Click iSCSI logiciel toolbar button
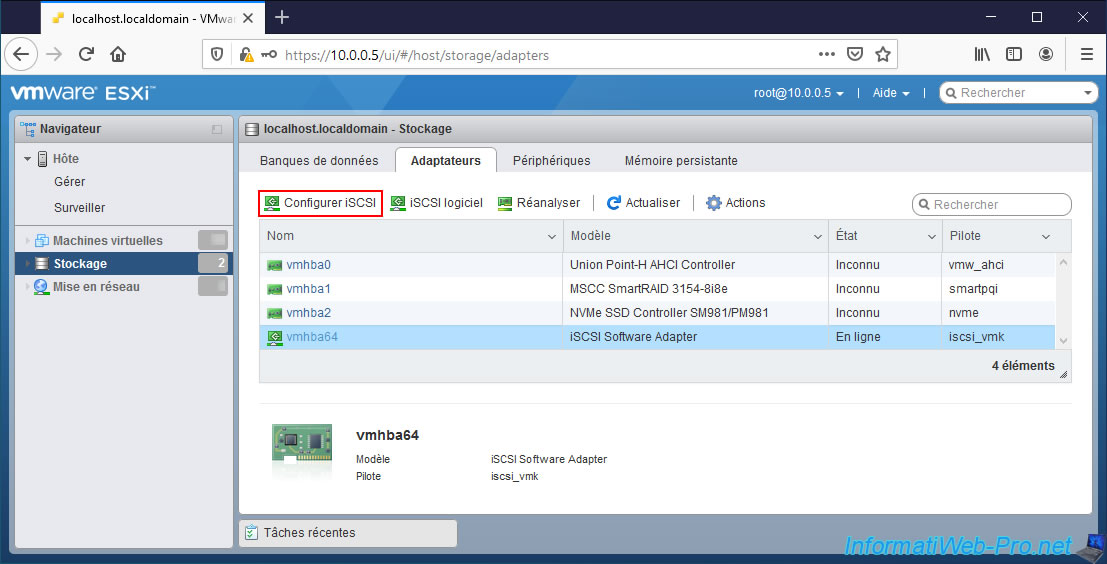Viewport: 1107px width, 564px height. [x=437, y=203]
